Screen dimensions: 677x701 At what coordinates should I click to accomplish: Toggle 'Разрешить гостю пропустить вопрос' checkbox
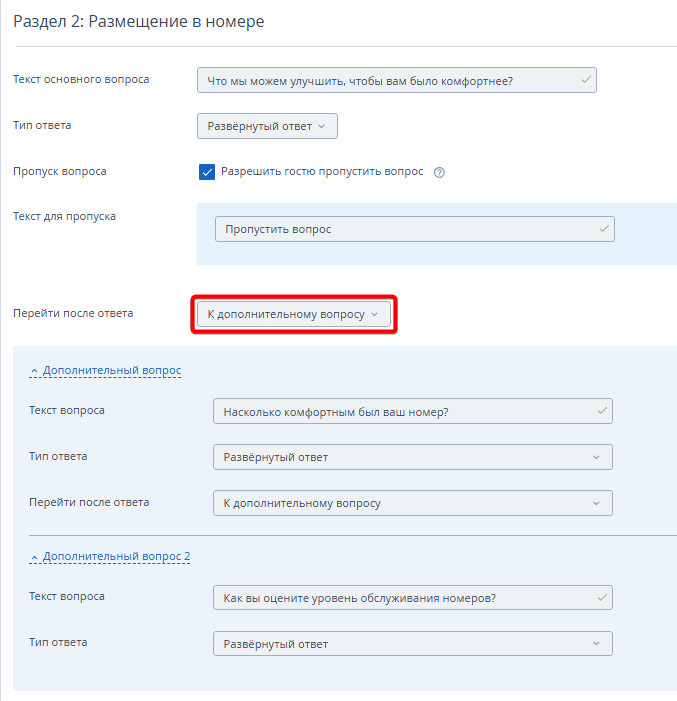(207, 172)
